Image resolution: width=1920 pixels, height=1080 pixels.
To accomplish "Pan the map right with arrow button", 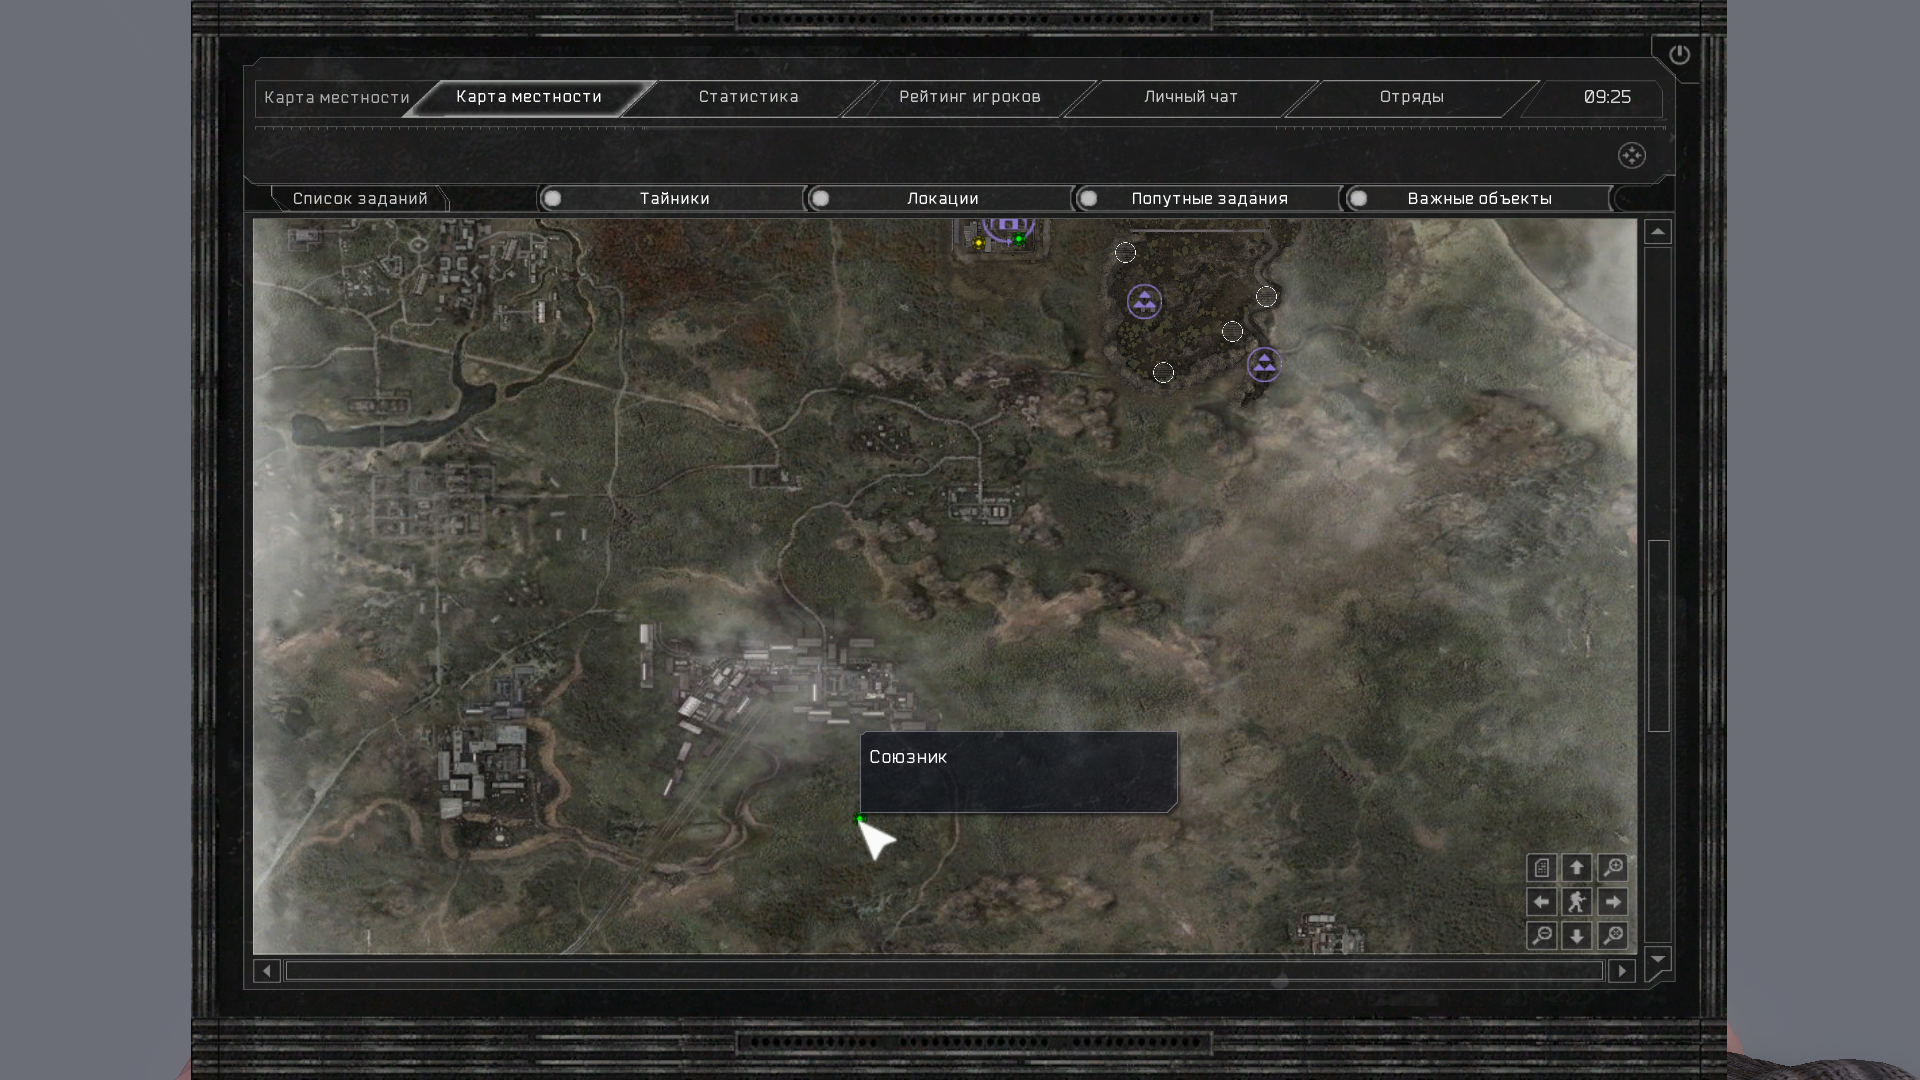I will tap(1612, 902).
